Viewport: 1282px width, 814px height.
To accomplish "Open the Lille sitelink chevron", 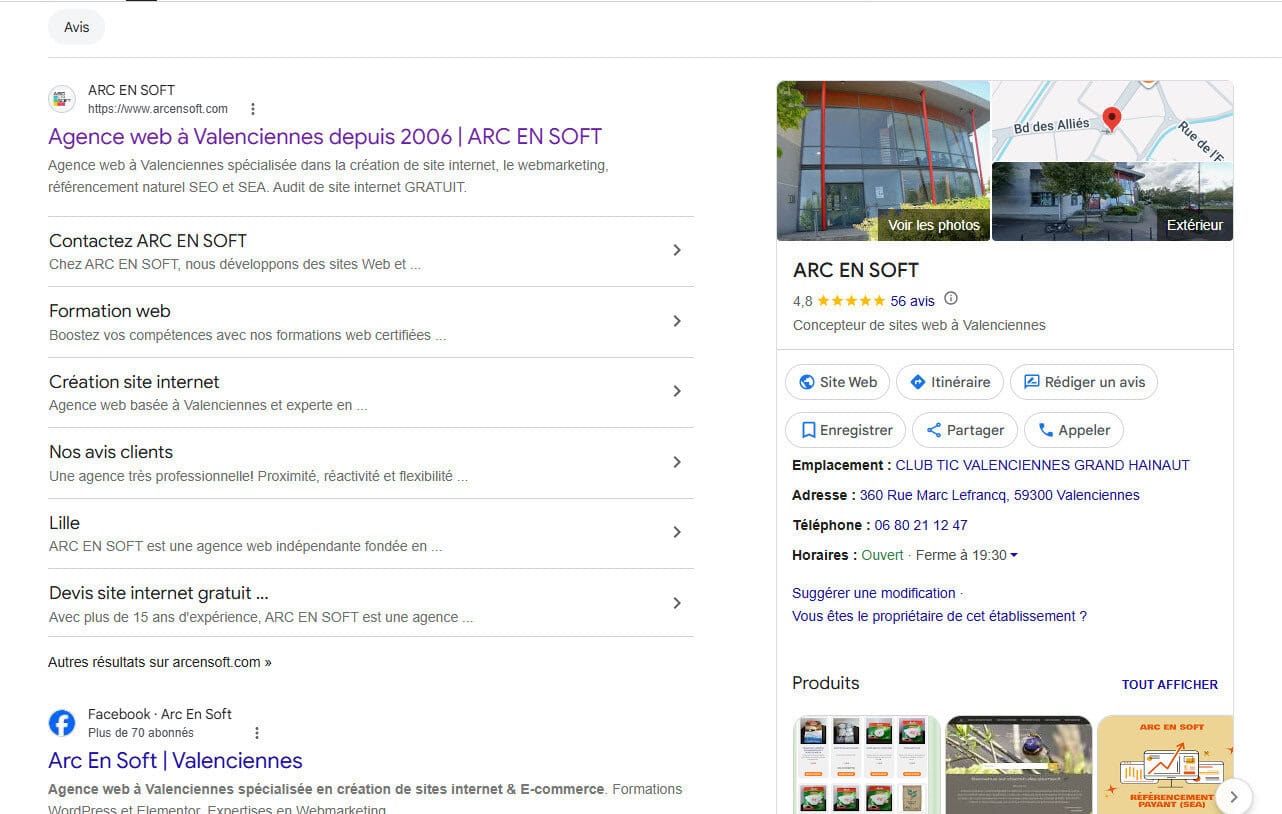I will coord(677,532).
